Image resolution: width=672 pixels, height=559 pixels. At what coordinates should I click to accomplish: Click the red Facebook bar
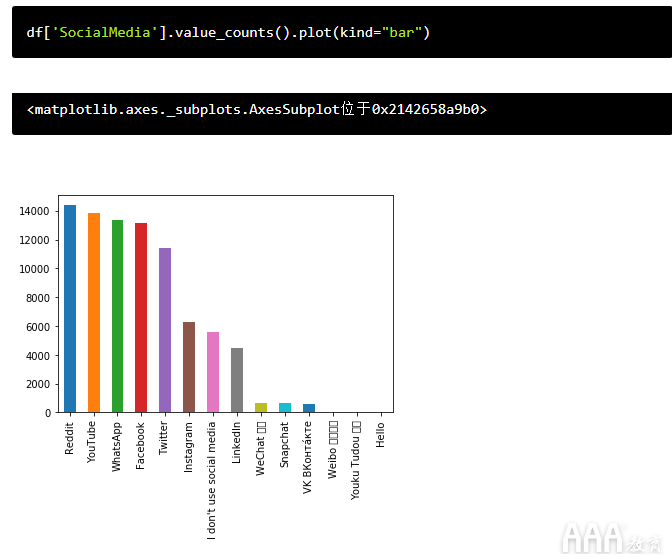[141, 318]
